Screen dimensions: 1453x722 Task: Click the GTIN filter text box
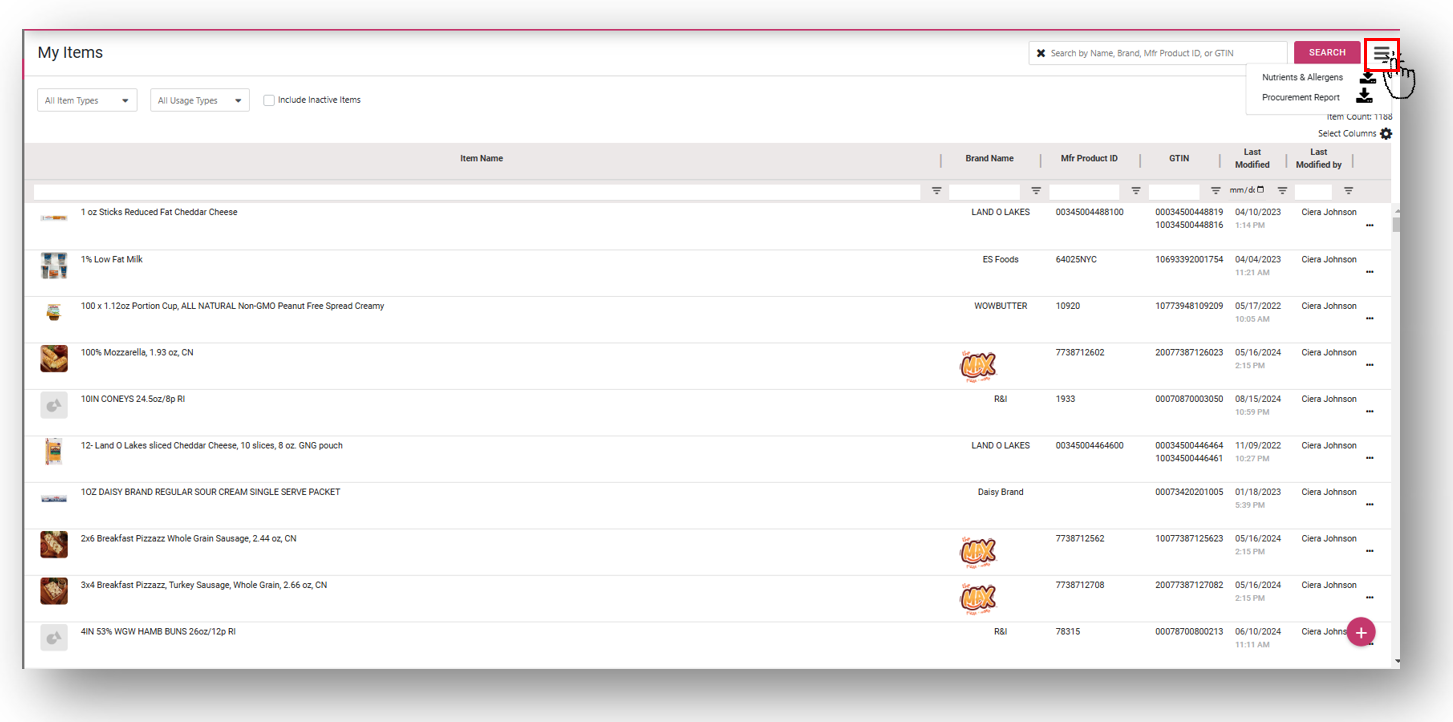pos(1174,191)
